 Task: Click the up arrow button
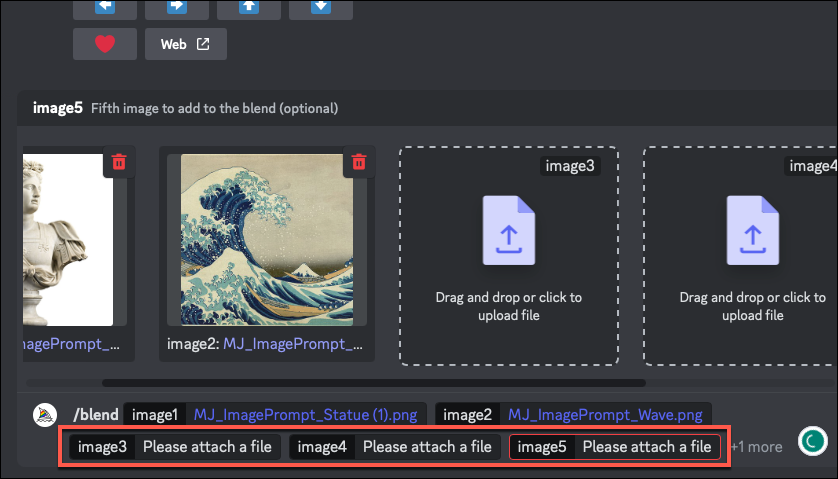(x=249, y=9)
